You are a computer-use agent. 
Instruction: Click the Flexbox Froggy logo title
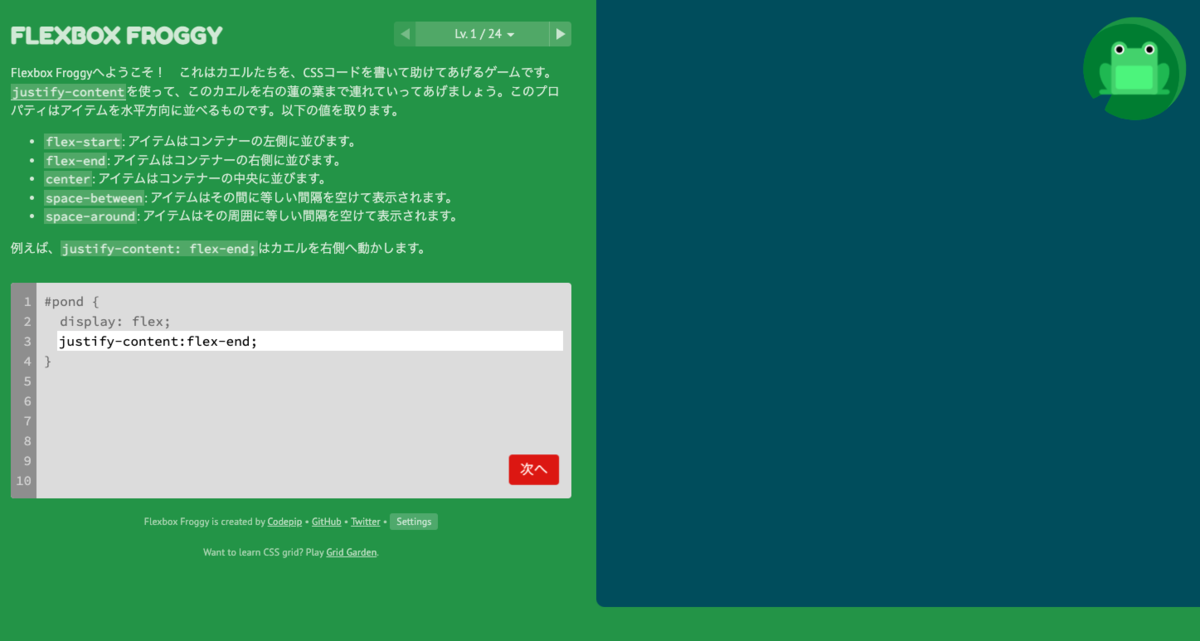click(x=117, y=35)
